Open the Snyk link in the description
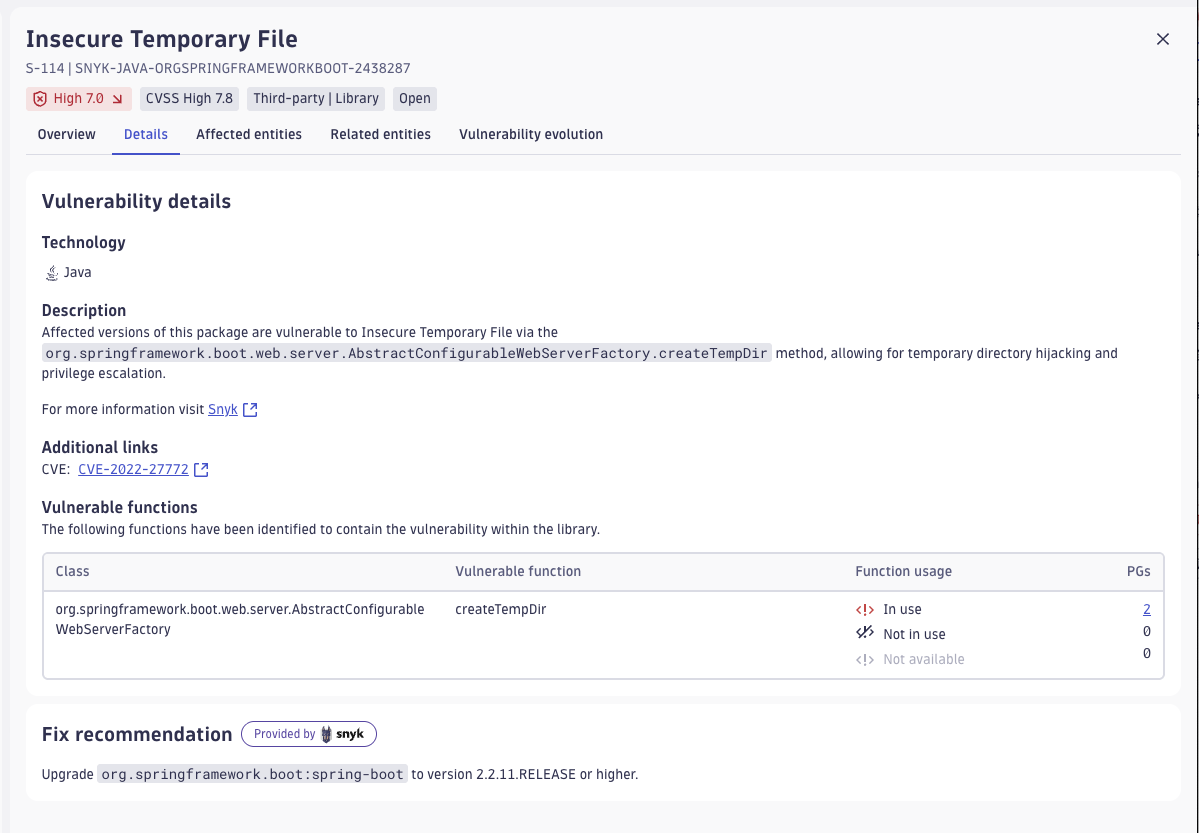1199x833 pixels. [x=222, y=409]
